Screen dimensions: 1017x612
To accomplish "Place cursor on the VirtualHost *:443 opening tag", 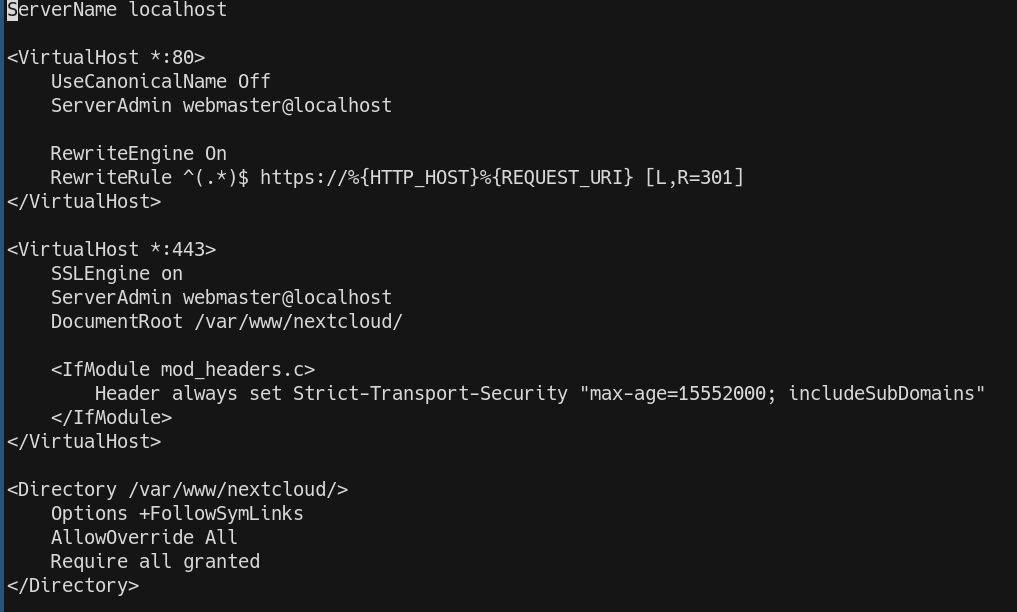I will [111, 250].
